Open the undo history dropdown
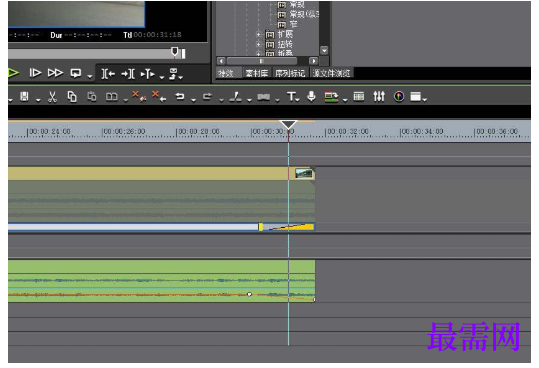 click(193, 100)
